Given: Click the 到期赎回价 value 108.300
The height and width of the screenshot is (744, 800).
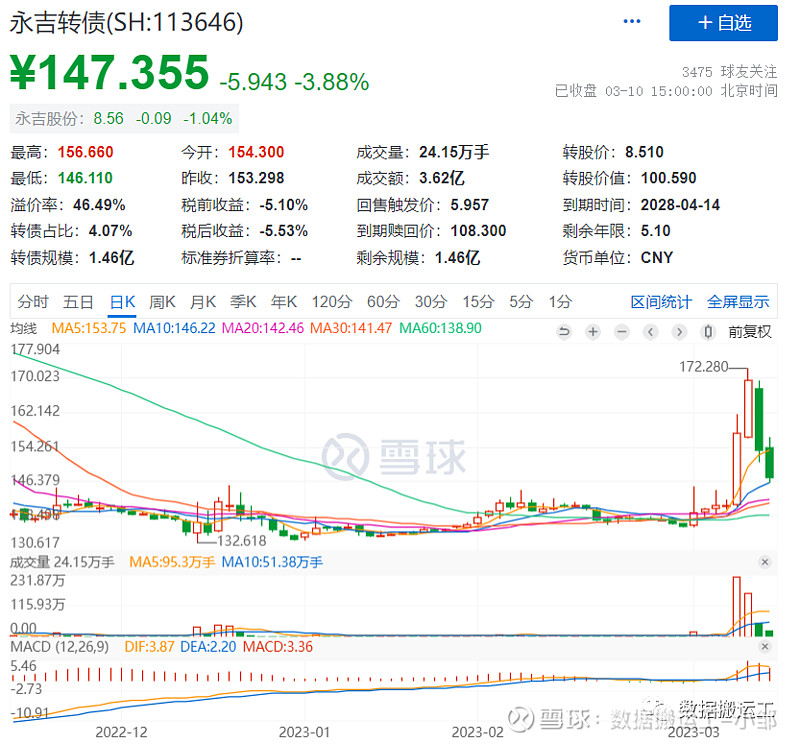Looking at the screenshot, I should (x=478, y=231).
